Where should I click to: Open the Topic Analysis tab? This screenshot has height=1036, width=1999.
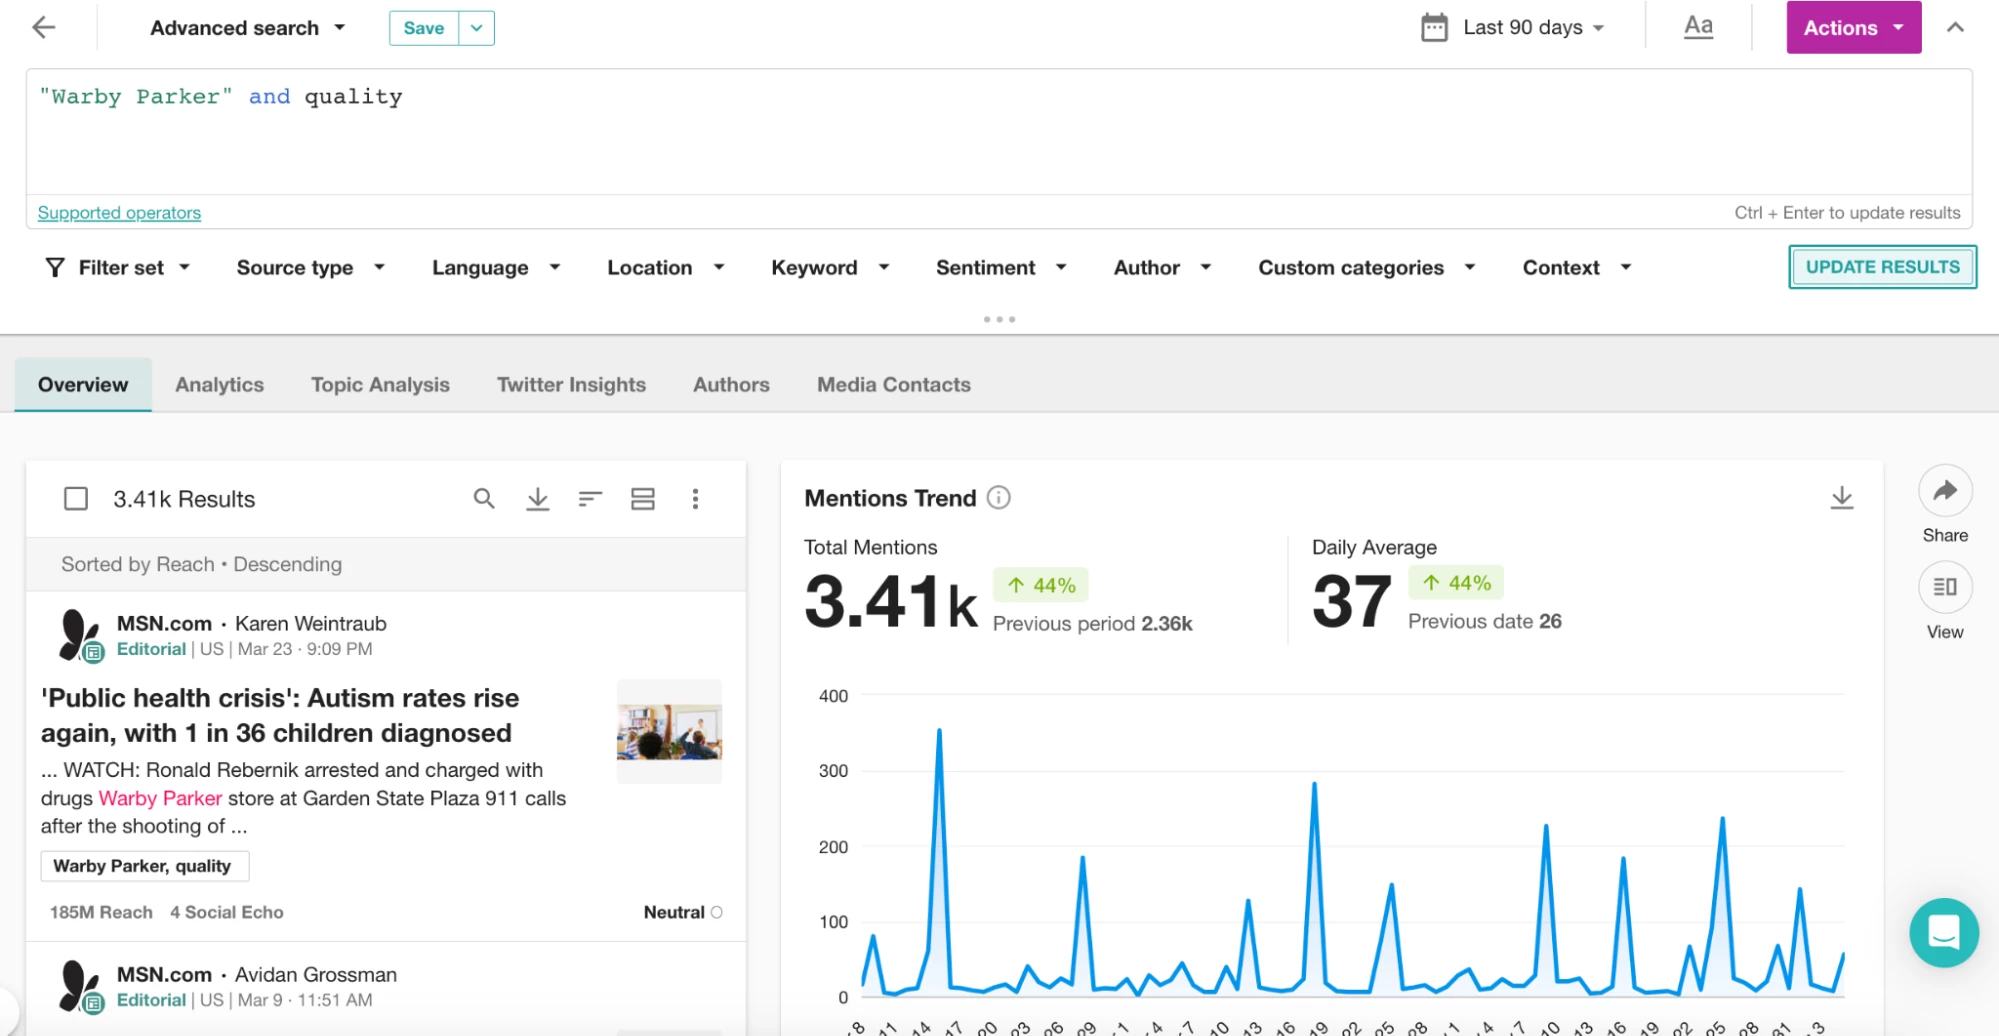pos(380,385)
